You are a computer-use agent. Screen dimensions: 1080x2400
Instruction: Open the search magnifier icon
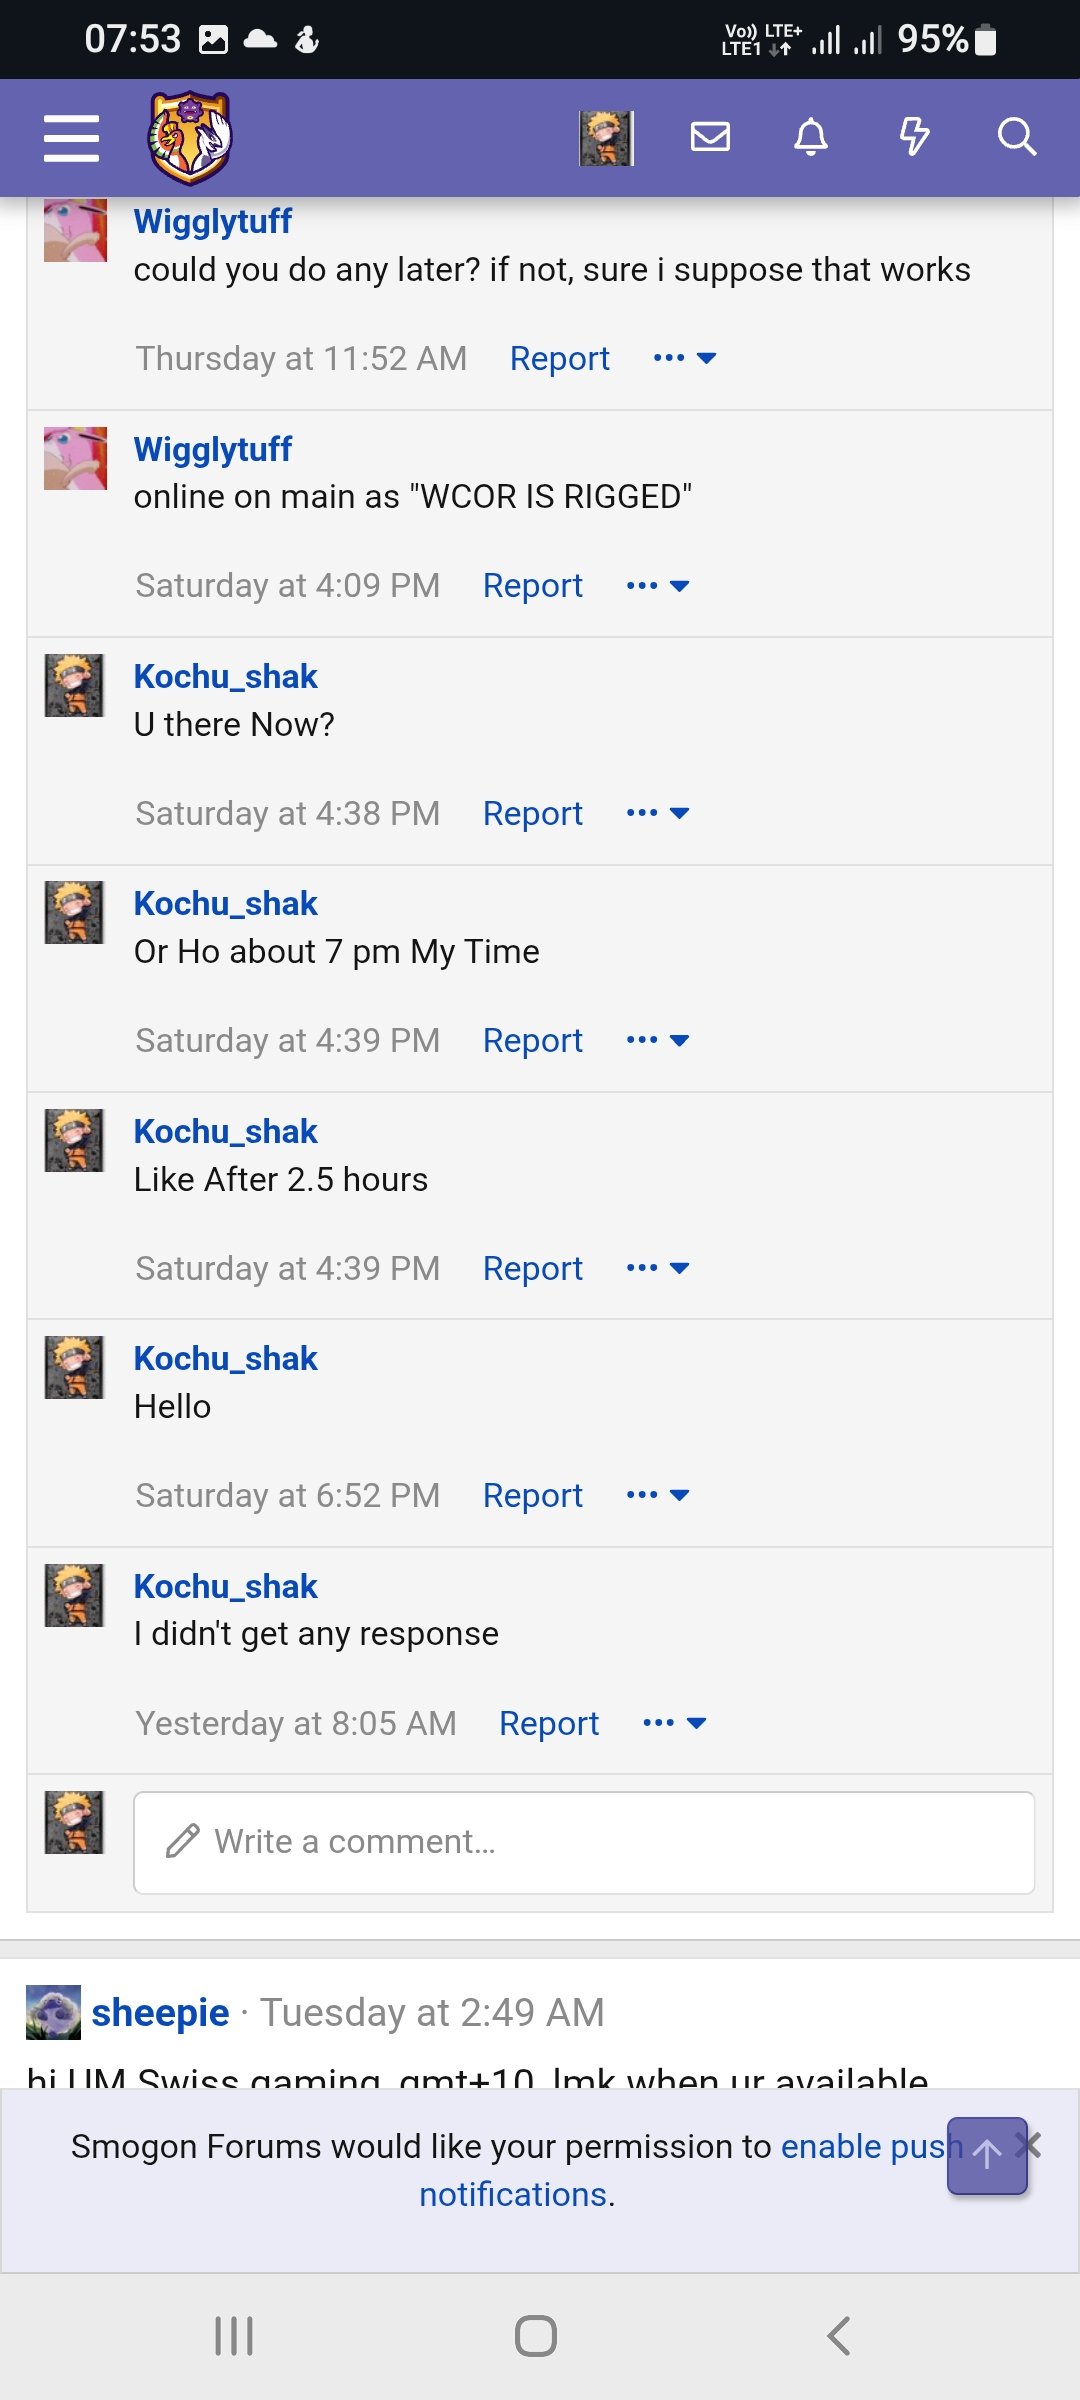(1016, 136)
